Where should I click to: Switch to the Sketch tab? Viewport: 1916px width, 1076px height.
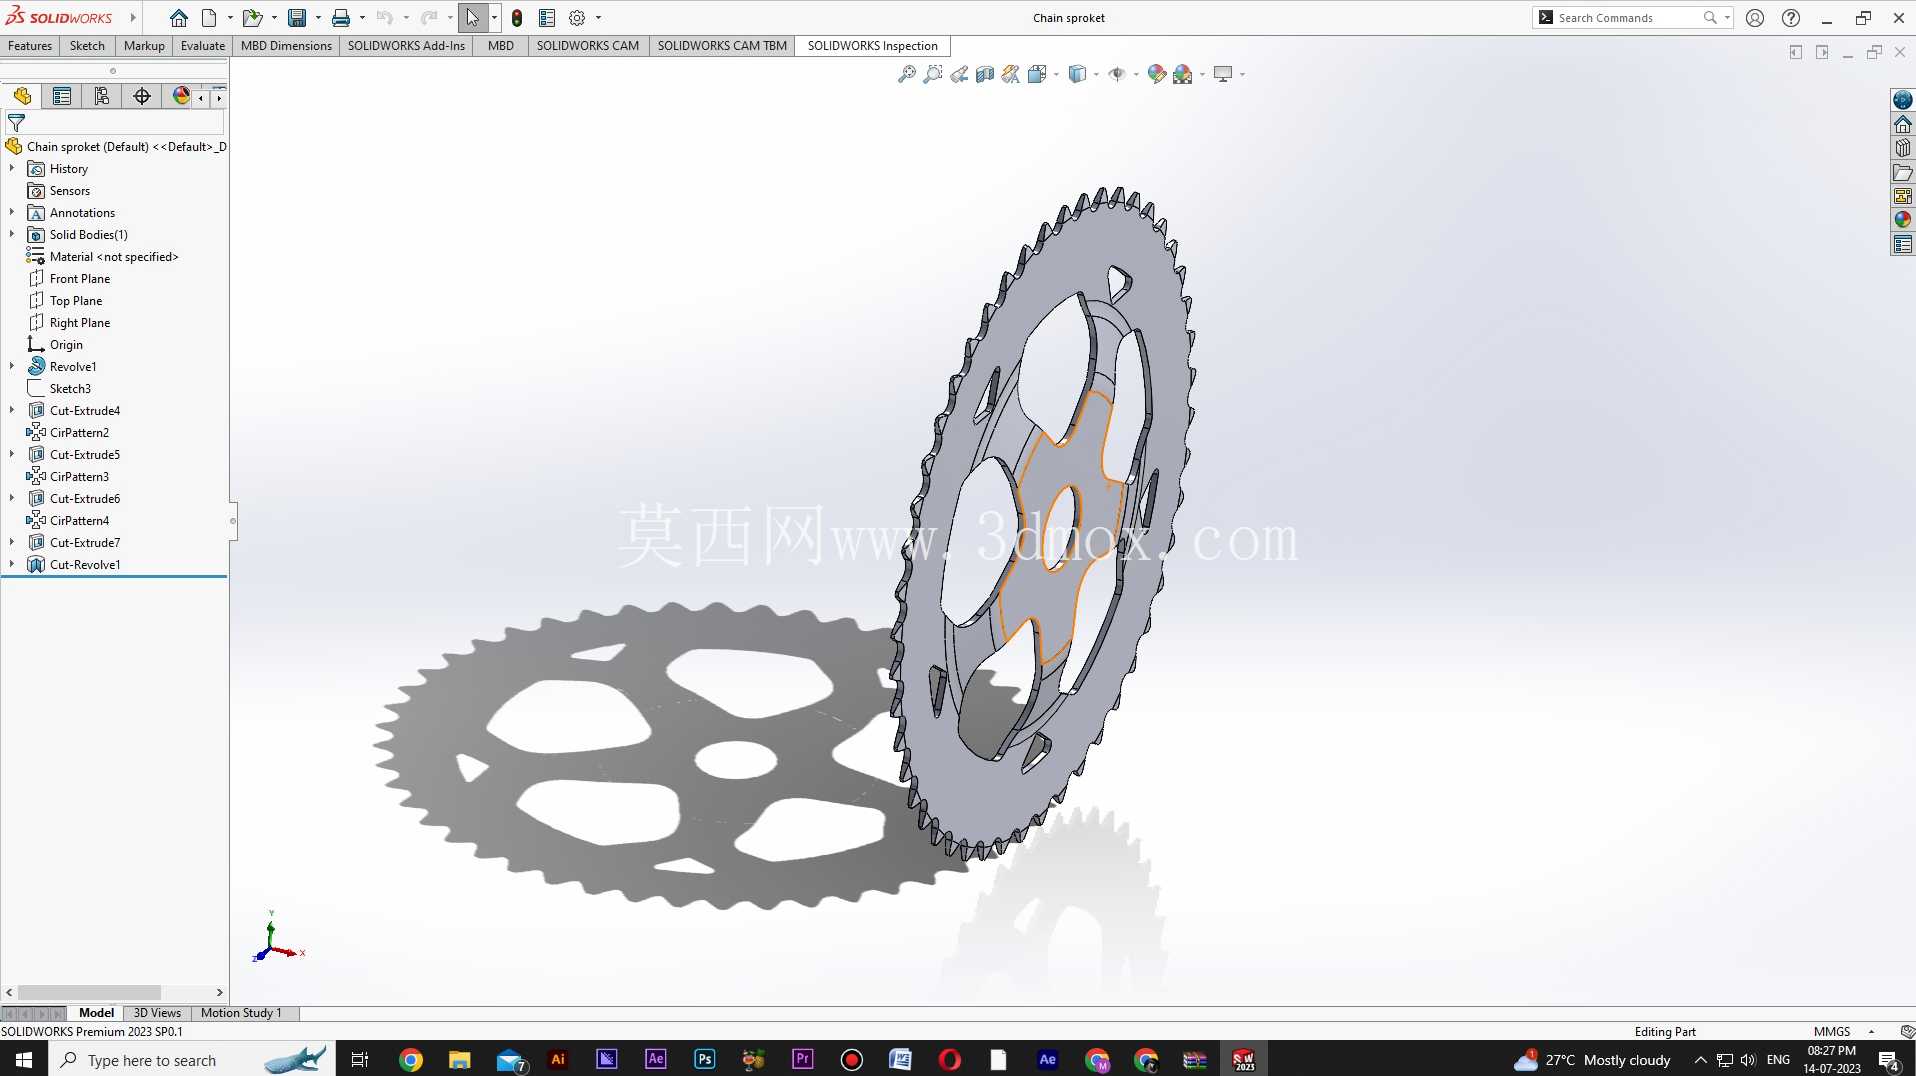[87, 46]
